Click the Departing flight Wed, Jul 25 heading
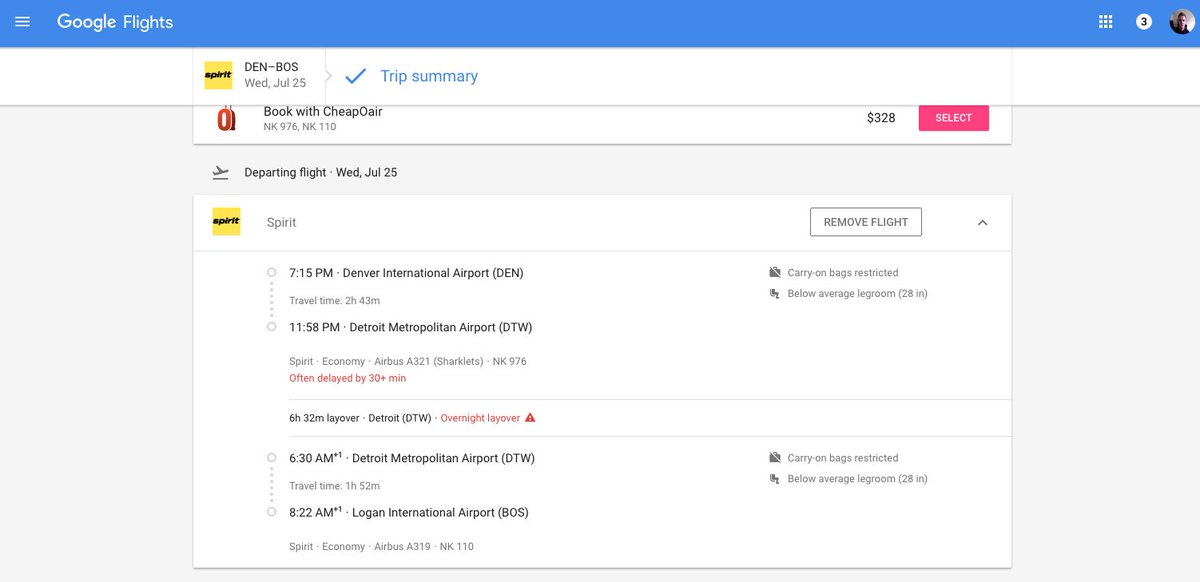The width and height of the screenshot is (1200, 582). [x=320, y=172]
